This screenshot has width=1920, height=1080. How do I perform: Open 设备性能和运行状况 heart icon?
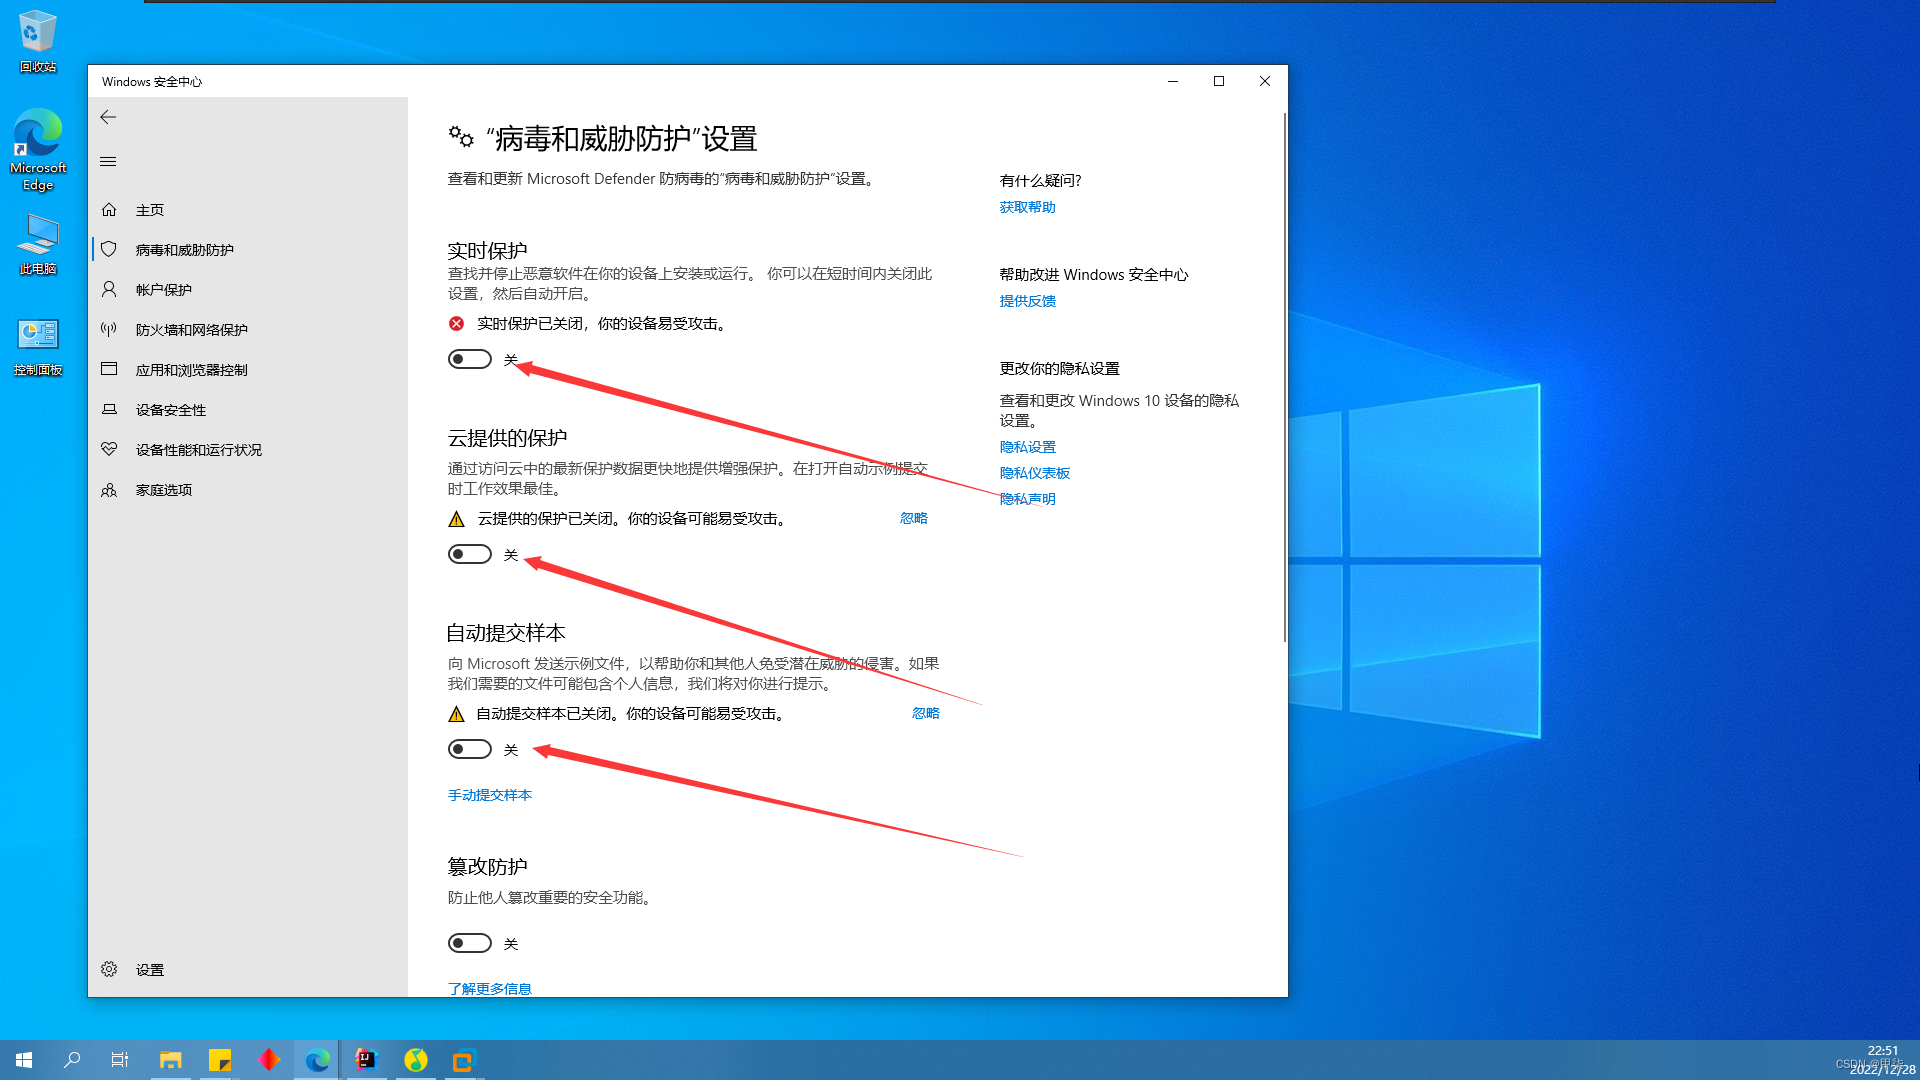[109, 450]
